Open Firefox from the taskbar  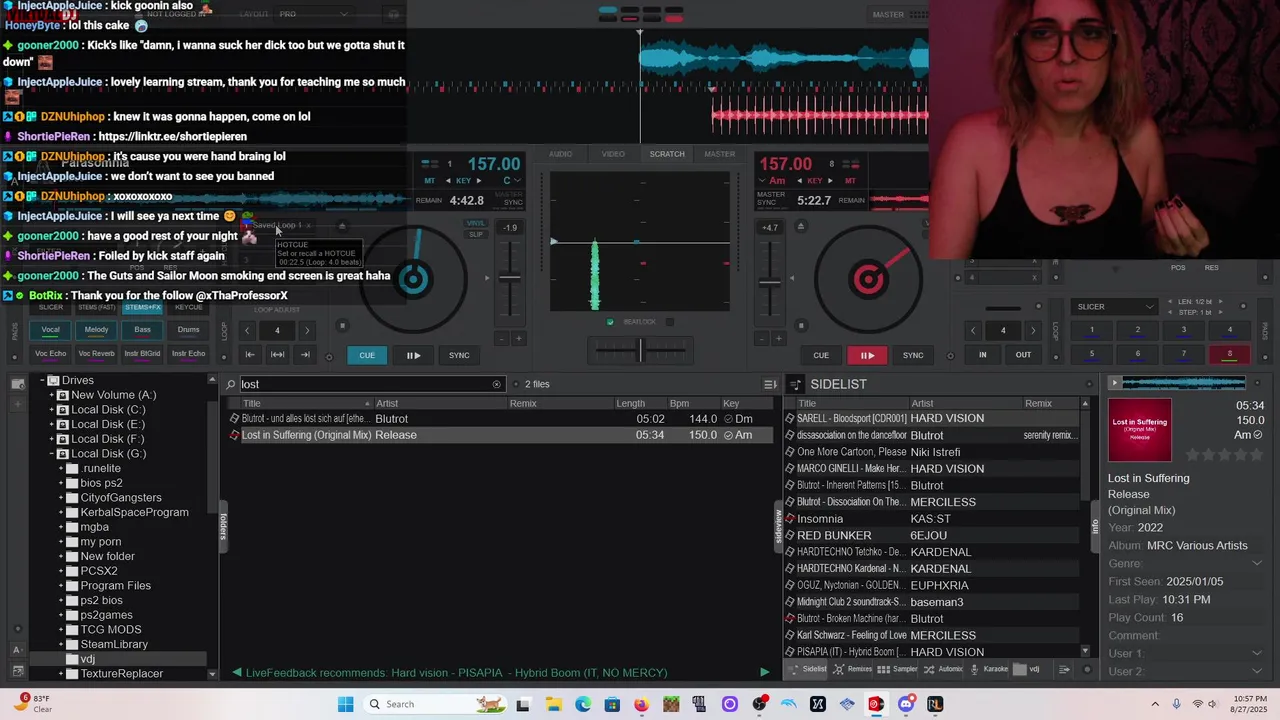pos(641,704)
